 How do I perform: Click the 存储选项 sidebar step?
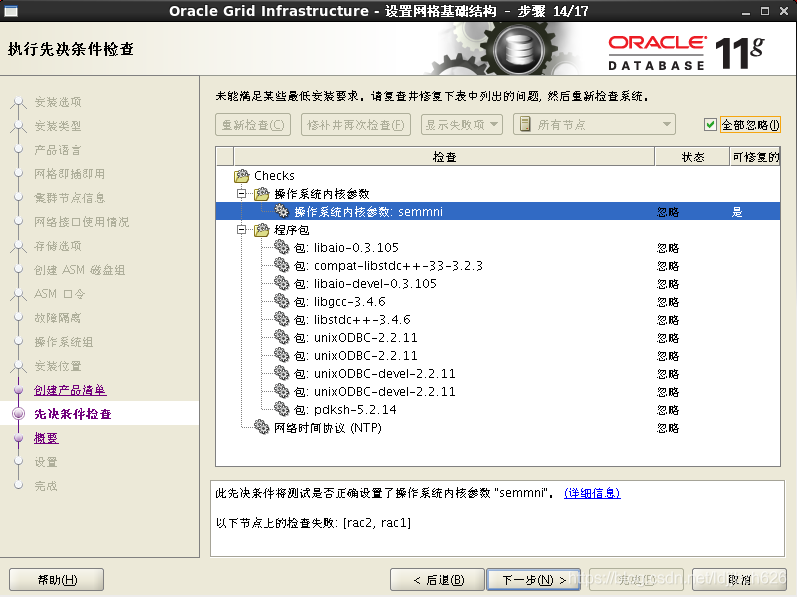(x=58, y=246)
